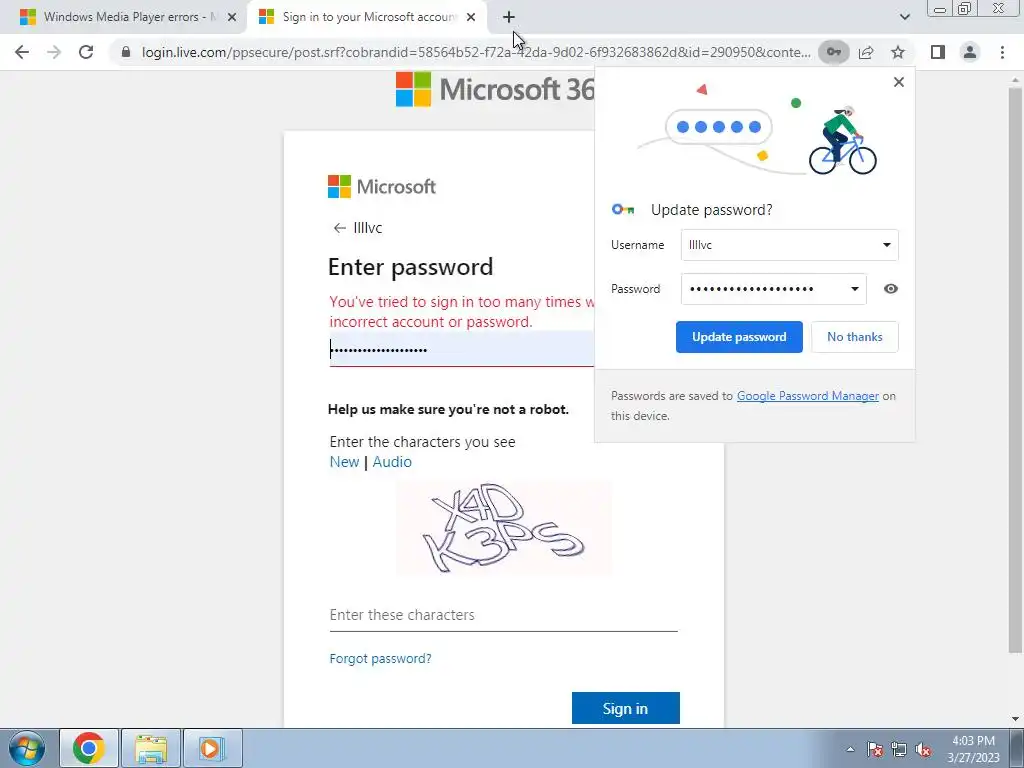This screenshot has height=768, width=1024.
Task: Open File Explorer from taskbar
Action: coord(151,748)
